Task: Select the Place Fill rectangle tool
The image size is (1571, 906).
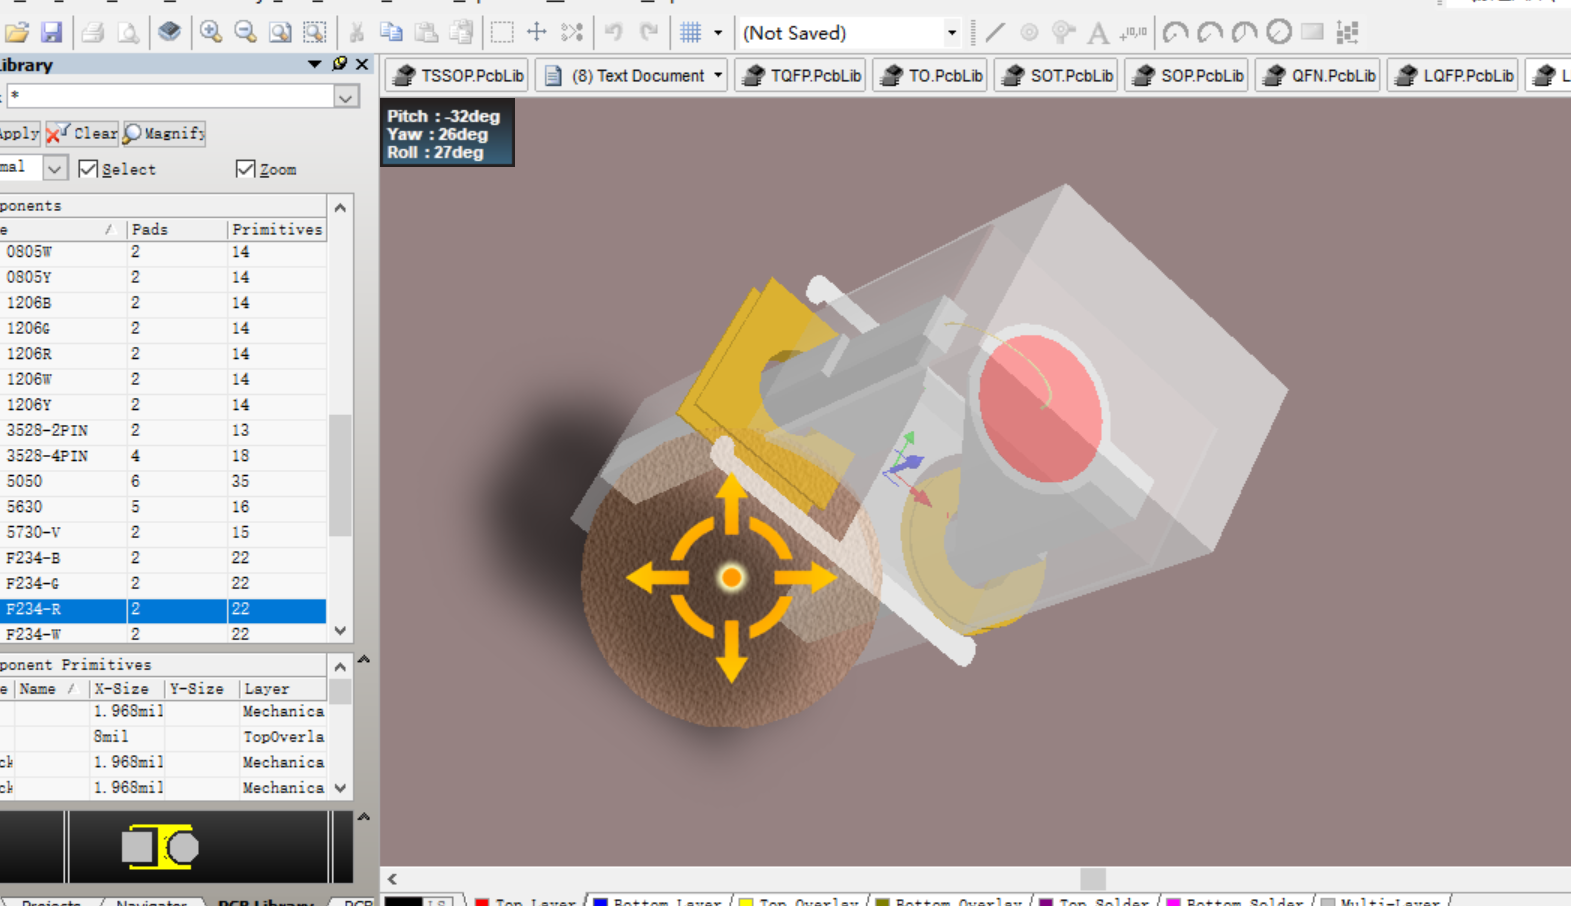Action: point(1313,33)
